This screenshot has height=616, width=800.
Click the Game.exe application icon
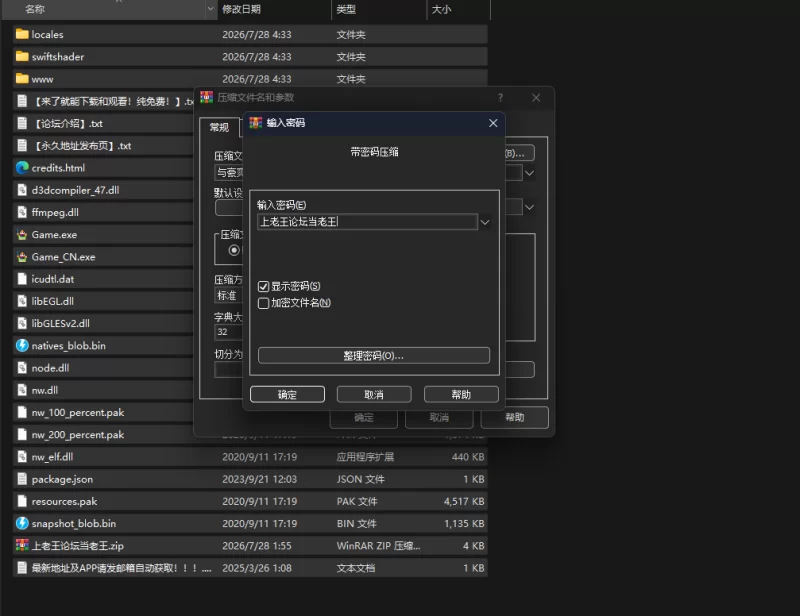tap(22, 234)
